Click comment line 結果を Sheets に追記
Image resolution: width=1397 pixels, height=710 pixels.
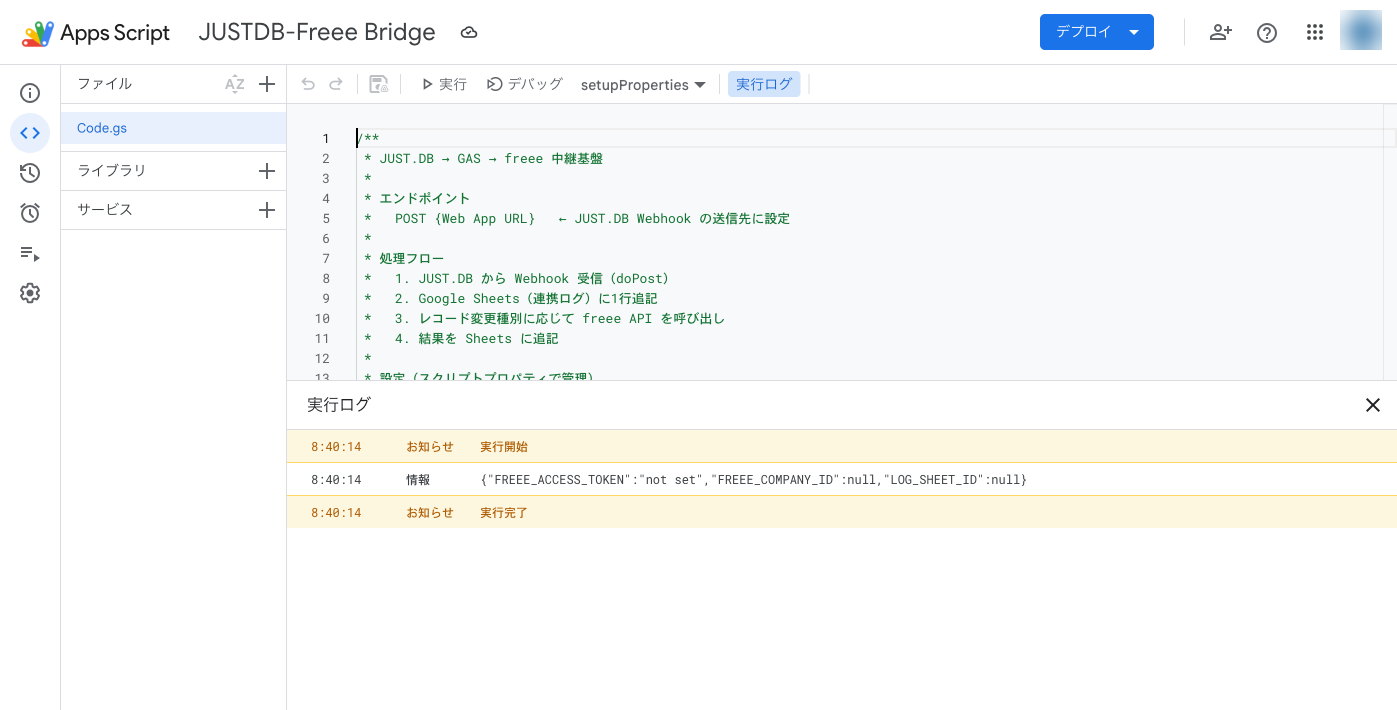pos(461,338)
